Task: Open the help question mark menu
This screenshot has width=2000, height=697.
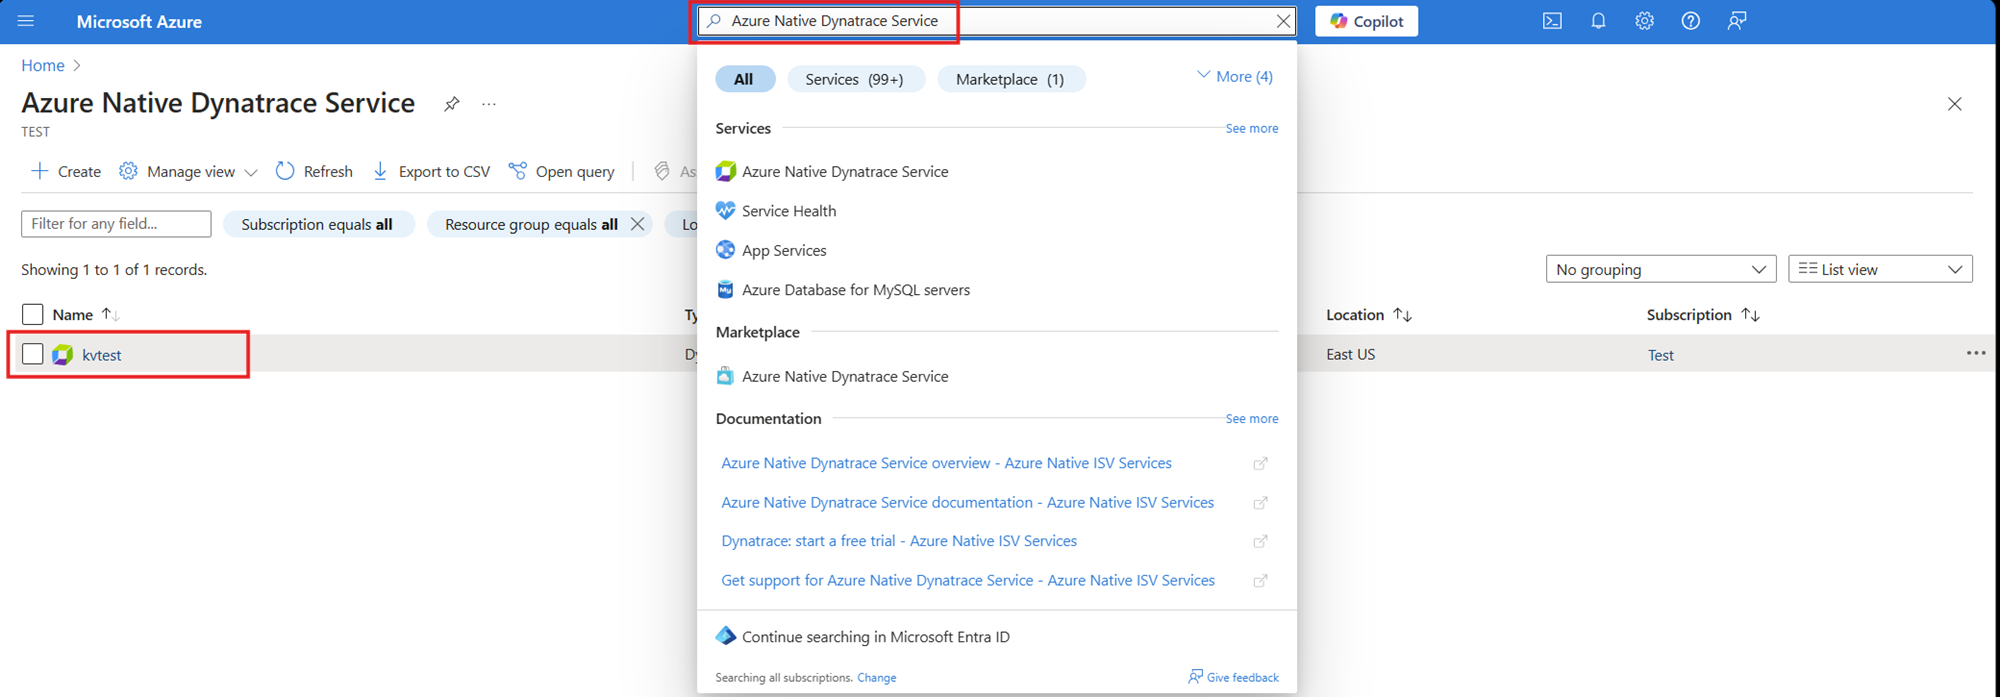Action: pyautogui.click(x=1690, y=21)
